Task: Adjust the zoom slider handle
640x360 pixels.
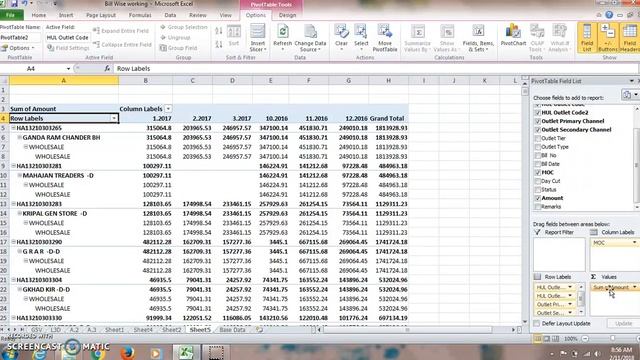Action: pyautogui.click(x=612, y=338)
